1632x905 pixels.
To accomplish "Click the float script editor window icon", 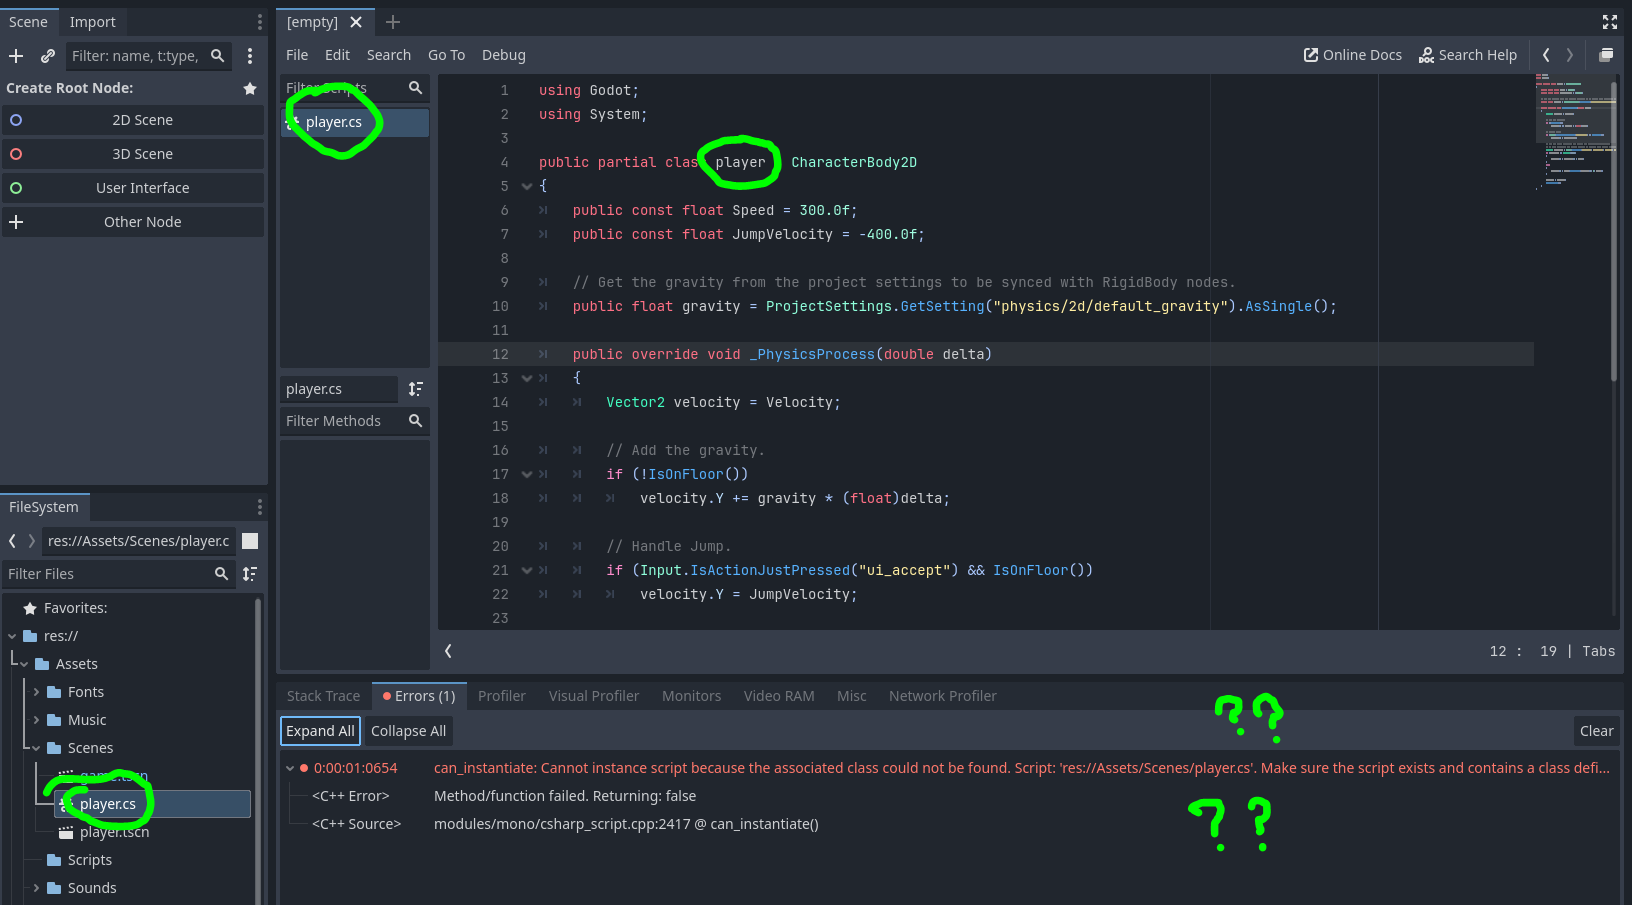I will pyautogui.click(x=1606, y=55).
